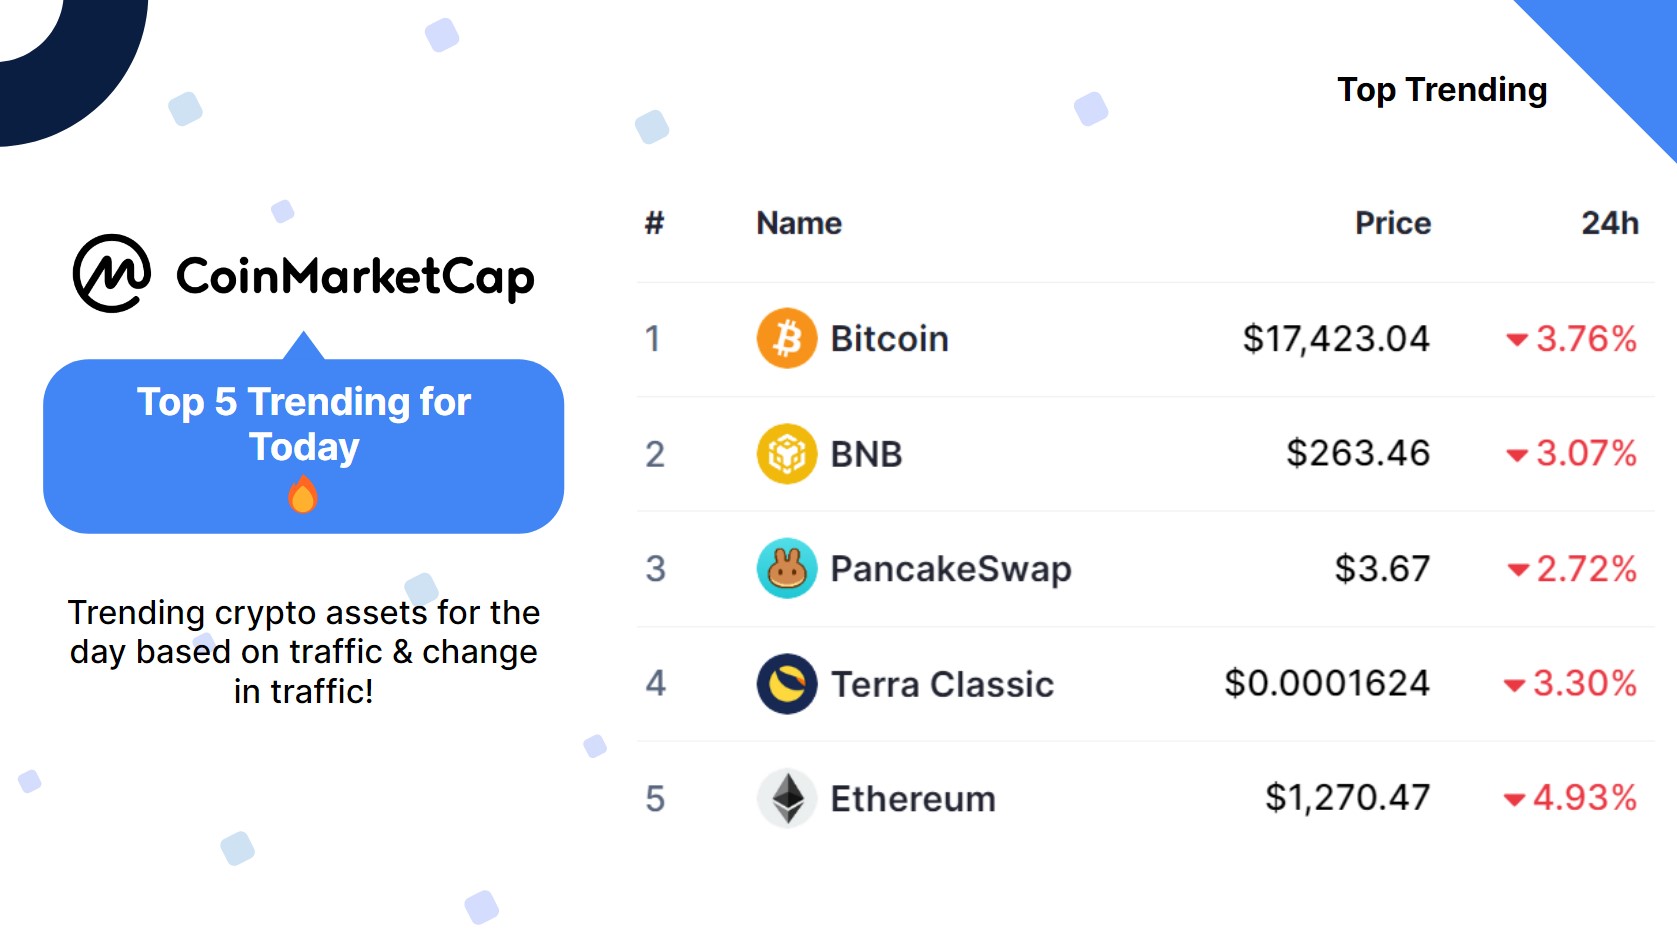
Task: Sort by the 24h column header
Action: tap(1610, 223)
